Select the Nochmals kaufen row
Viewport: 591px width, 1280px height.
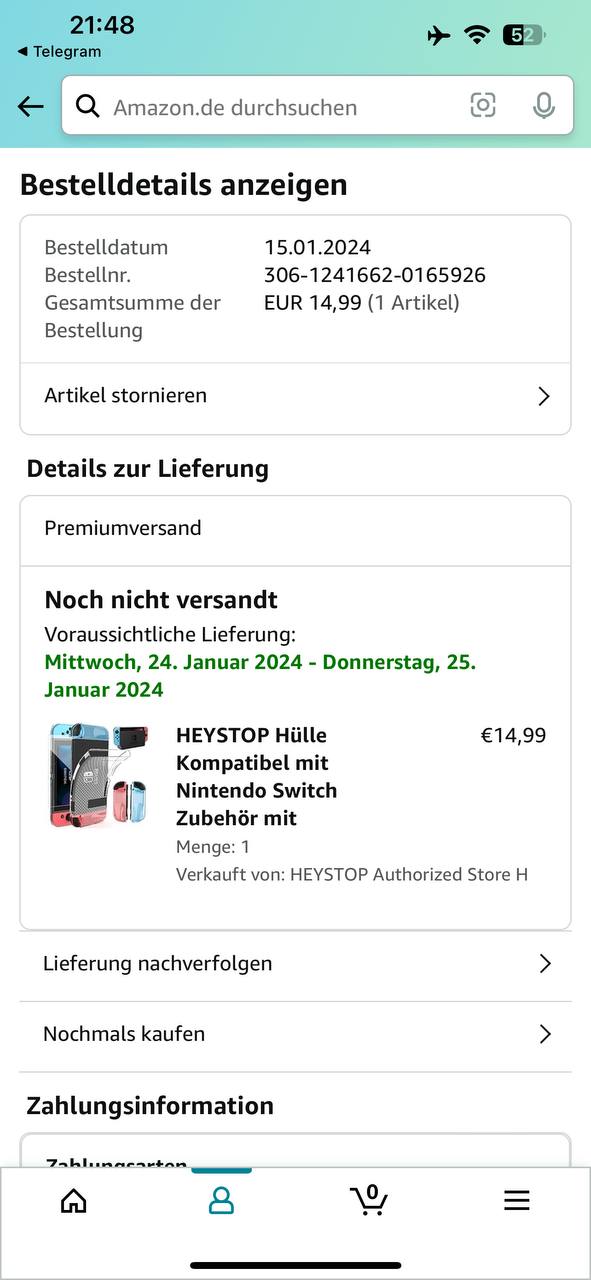[295, 1036]
